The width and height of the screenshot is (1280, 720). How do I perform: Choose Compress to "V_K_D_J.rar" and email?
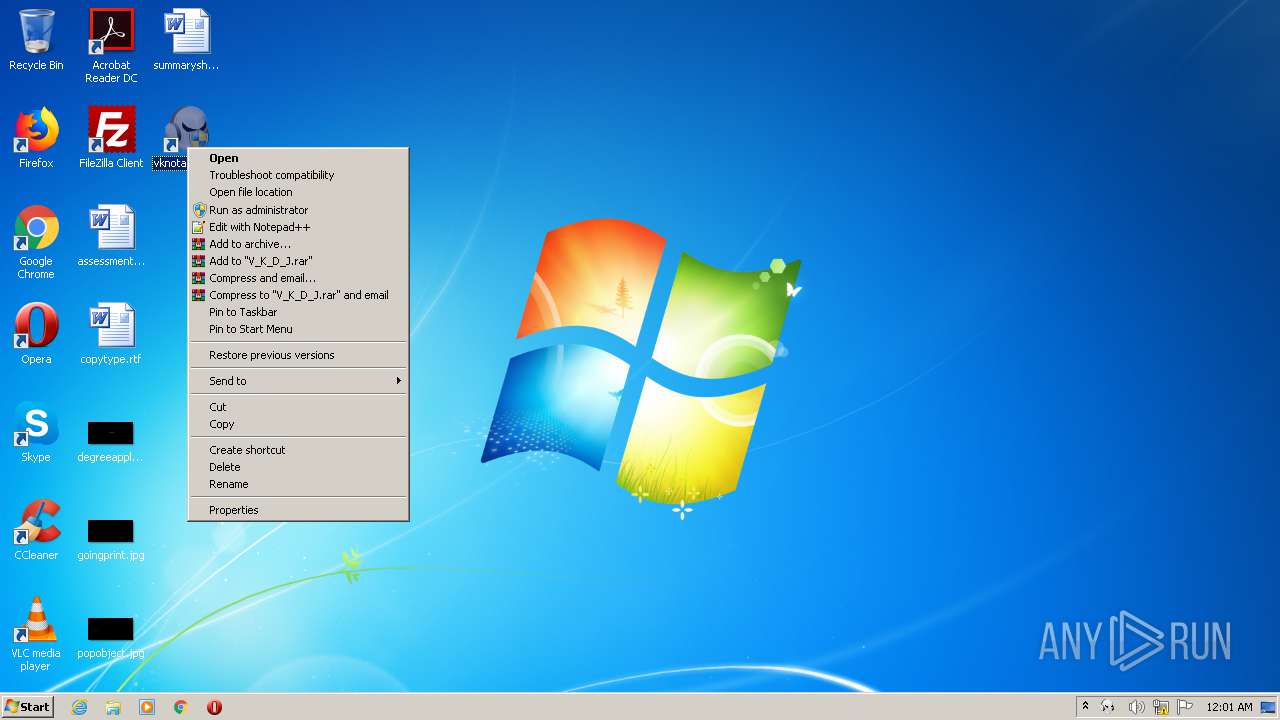[x=298, y=295]
